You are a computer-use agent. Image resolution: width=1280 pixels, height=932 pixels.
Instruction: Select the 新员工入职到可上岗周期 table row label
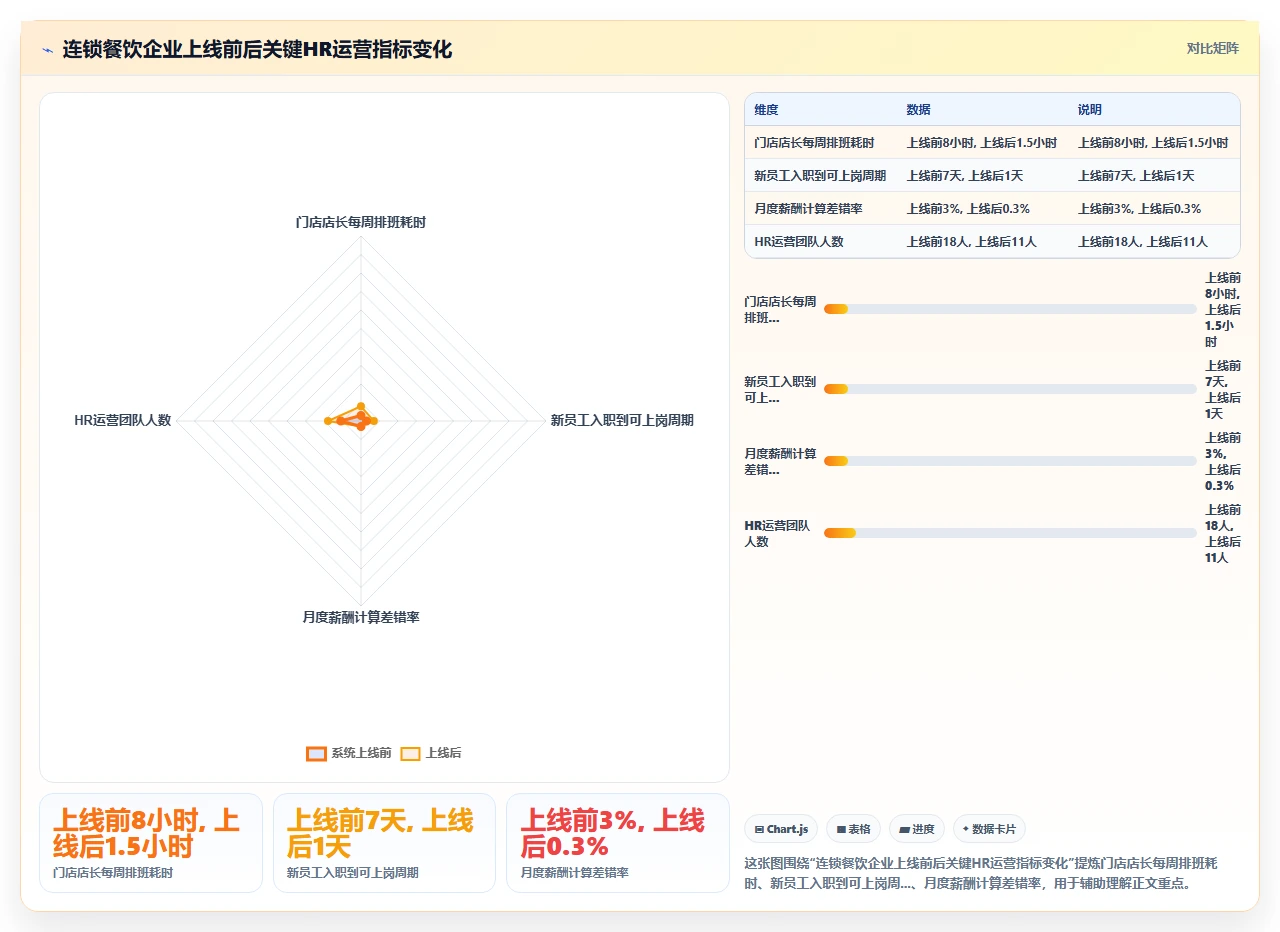click(820, 176)
